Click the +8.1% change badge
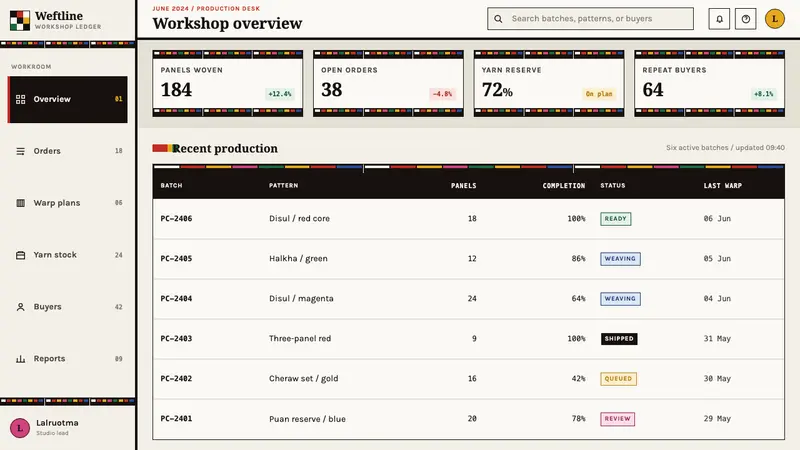 coord(764,94)
